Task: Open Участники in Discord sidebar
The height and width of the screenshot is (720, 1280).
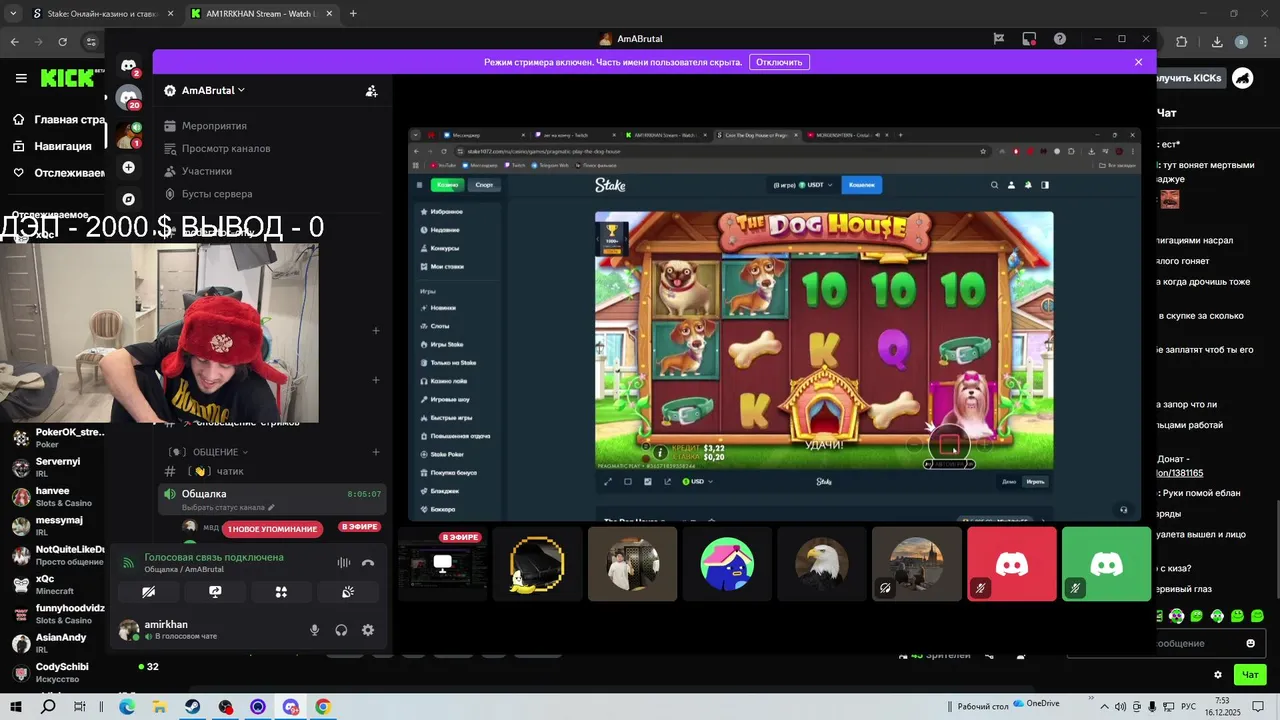Action: tap(198, 171)
